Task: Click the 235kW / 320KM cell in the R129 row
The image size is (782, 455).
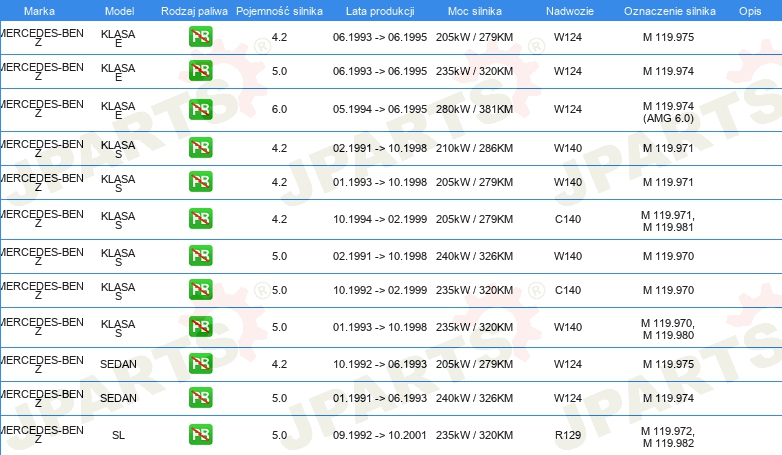Action: (x=474, y=435)
